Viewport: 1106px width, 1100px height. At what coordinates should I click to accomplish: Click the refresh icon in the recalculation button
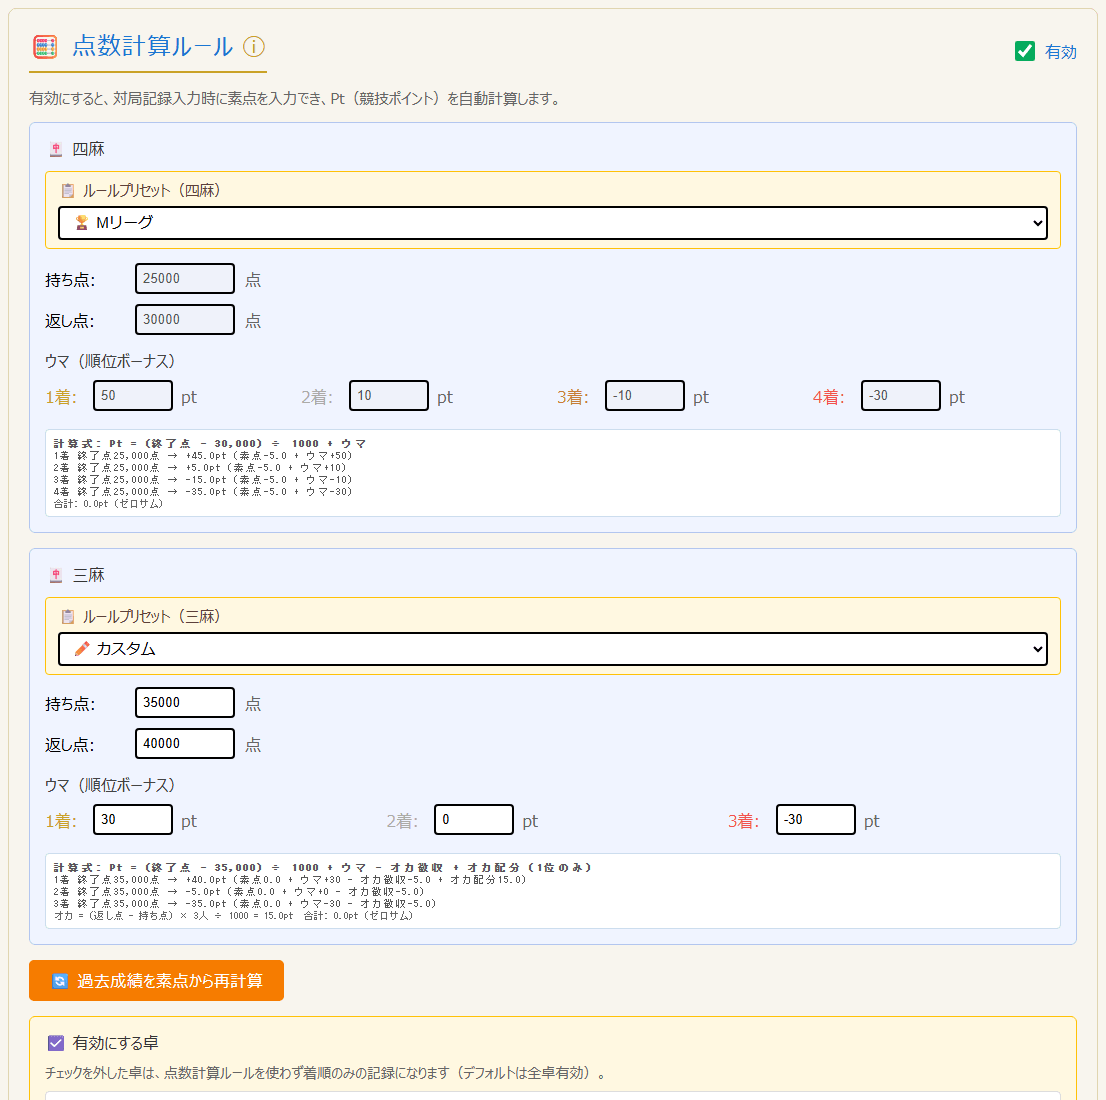(x=60, y=981)
